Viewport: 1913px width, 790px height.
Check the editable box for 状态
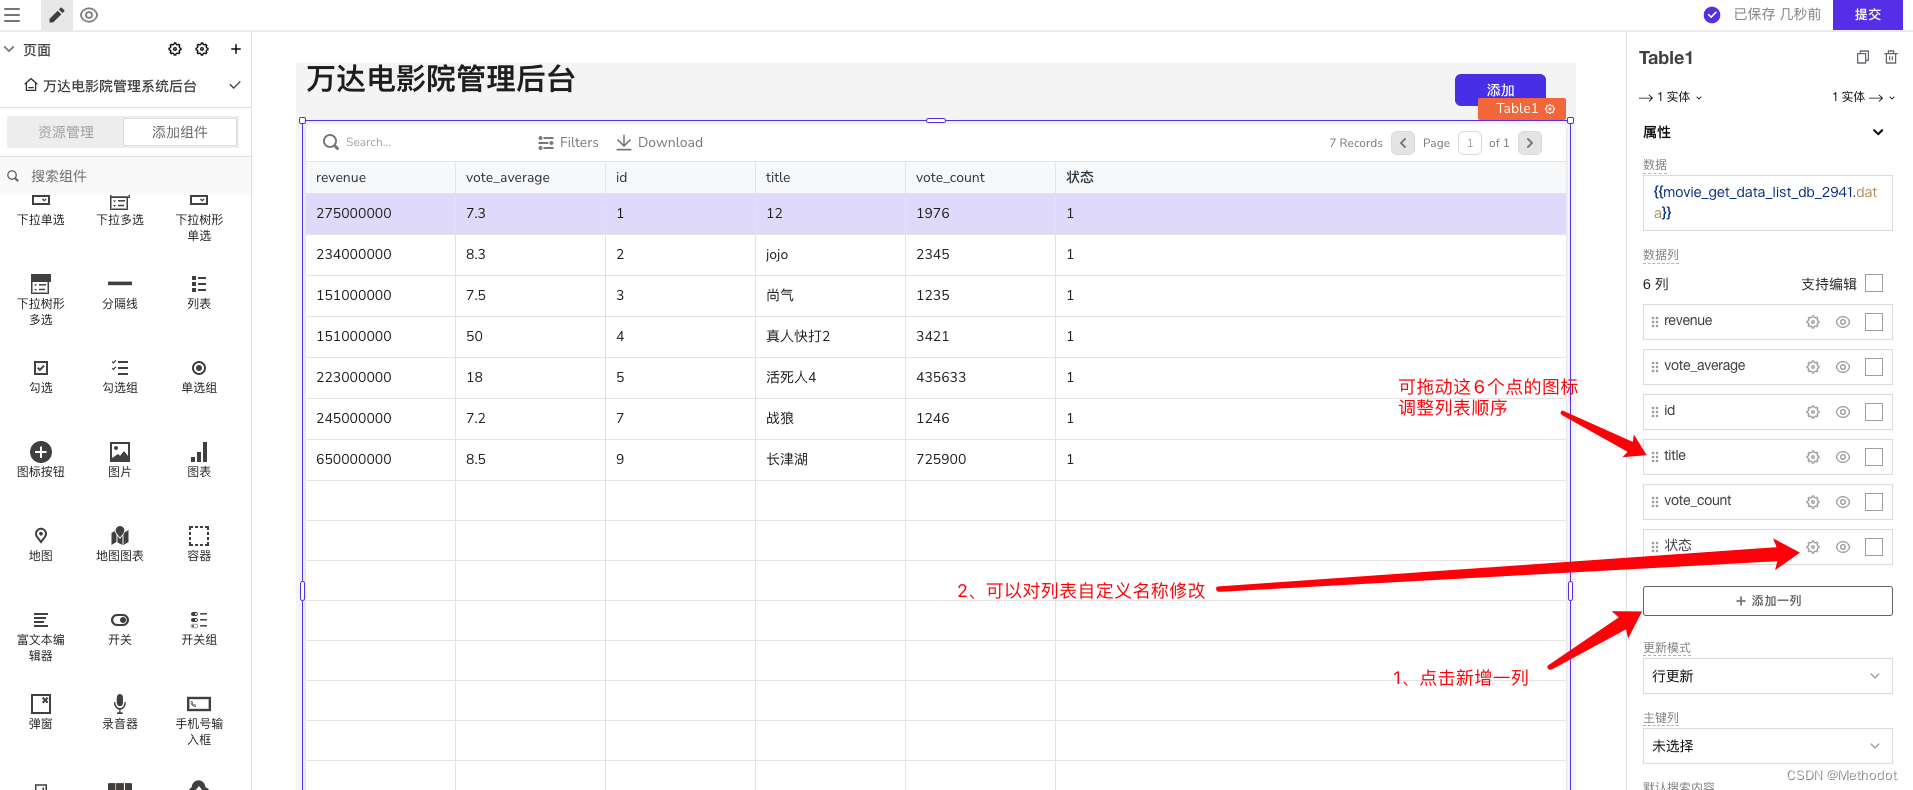click(x=1874, y=547)
